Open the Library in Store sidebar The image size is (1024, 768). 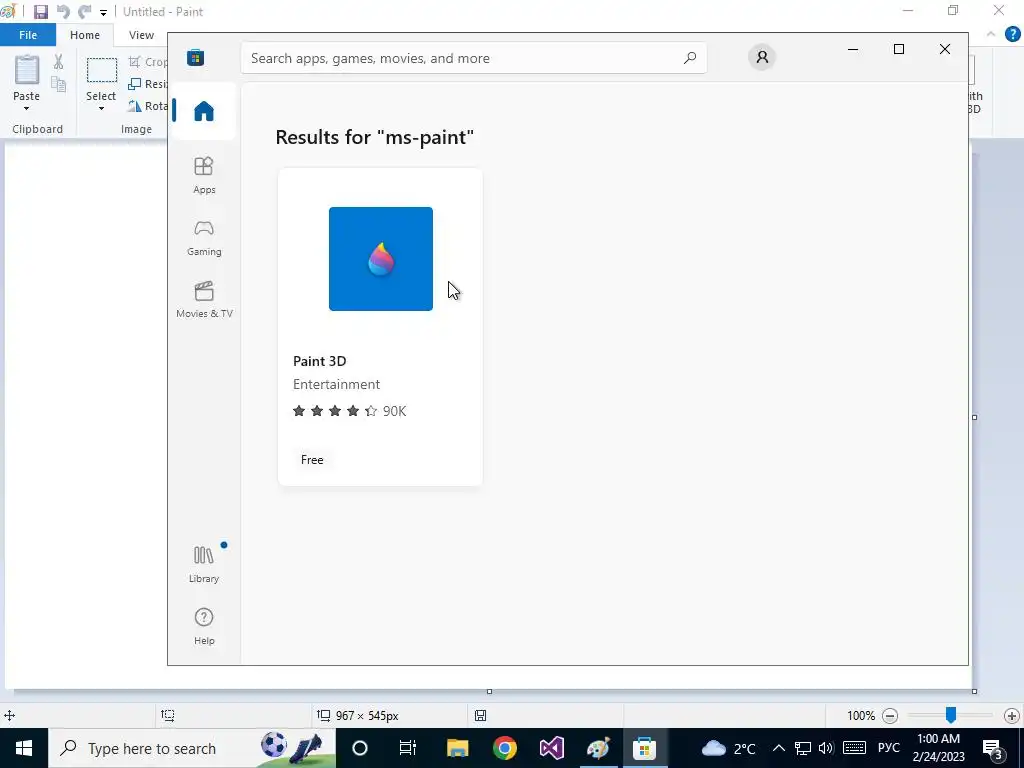(x=204, y=564)
